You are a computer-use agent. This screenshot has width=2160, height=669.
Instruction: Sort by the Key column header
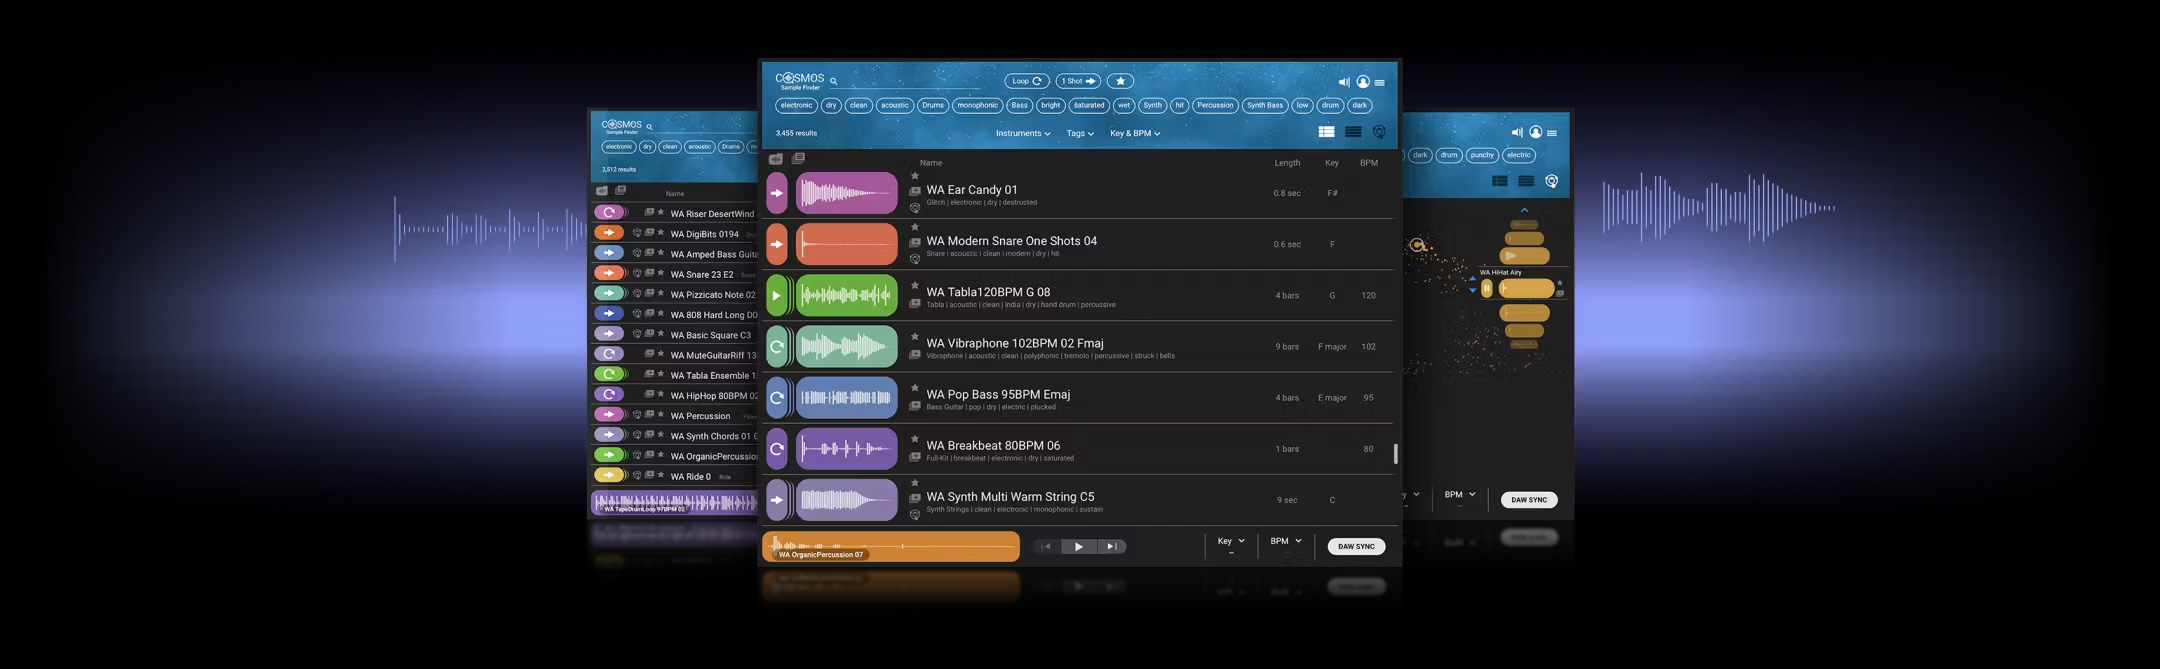click(1332, 163)
